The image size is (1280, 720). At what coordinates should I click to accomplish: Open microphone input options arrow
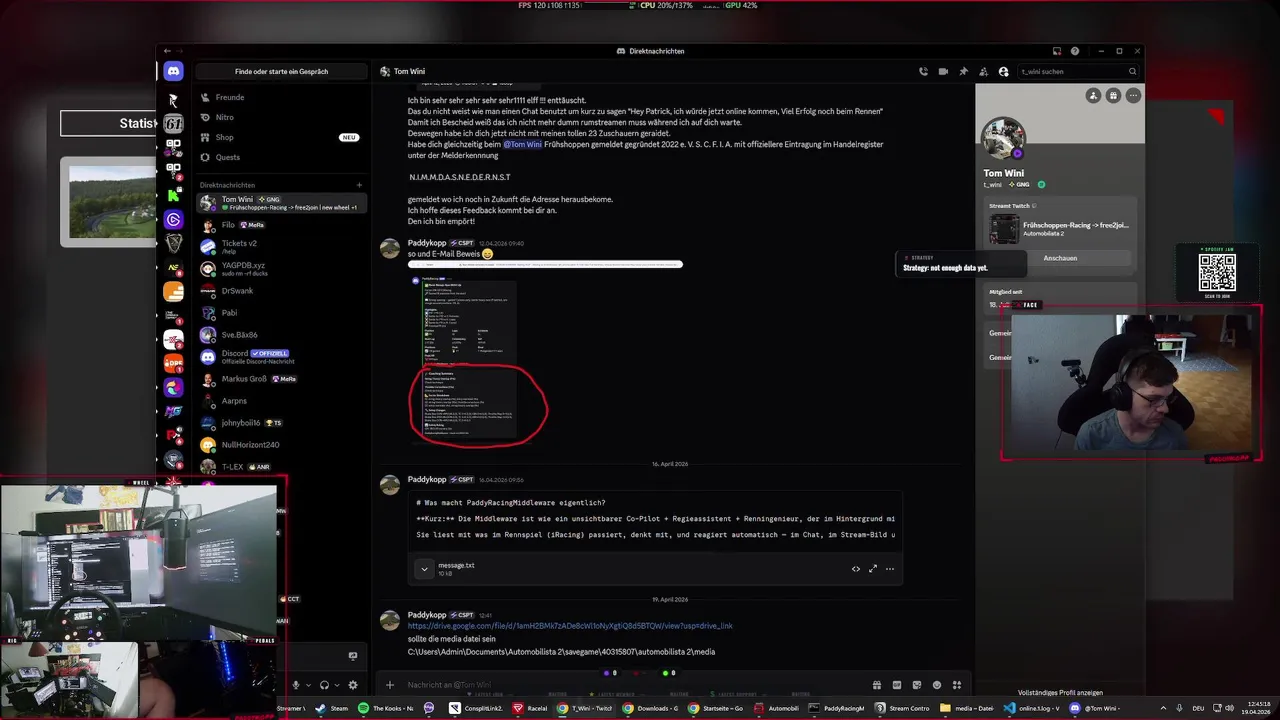point(308,685)
